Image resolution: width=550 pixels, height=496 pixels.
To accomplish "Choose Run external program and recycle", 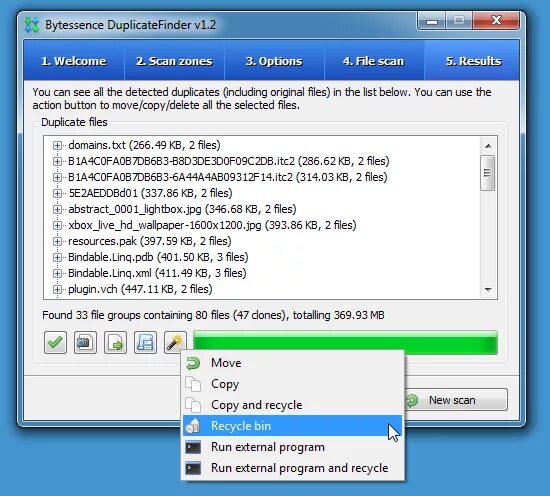I will 293,468.
